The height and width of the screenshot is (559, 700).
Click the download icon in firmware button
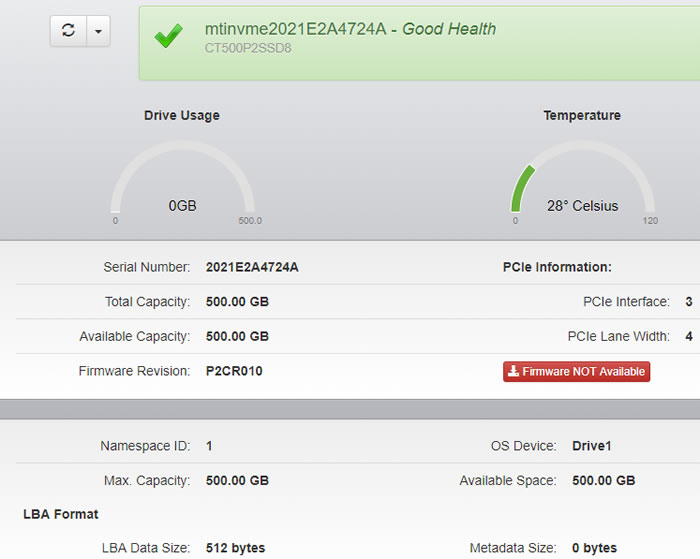coord(513,372)
